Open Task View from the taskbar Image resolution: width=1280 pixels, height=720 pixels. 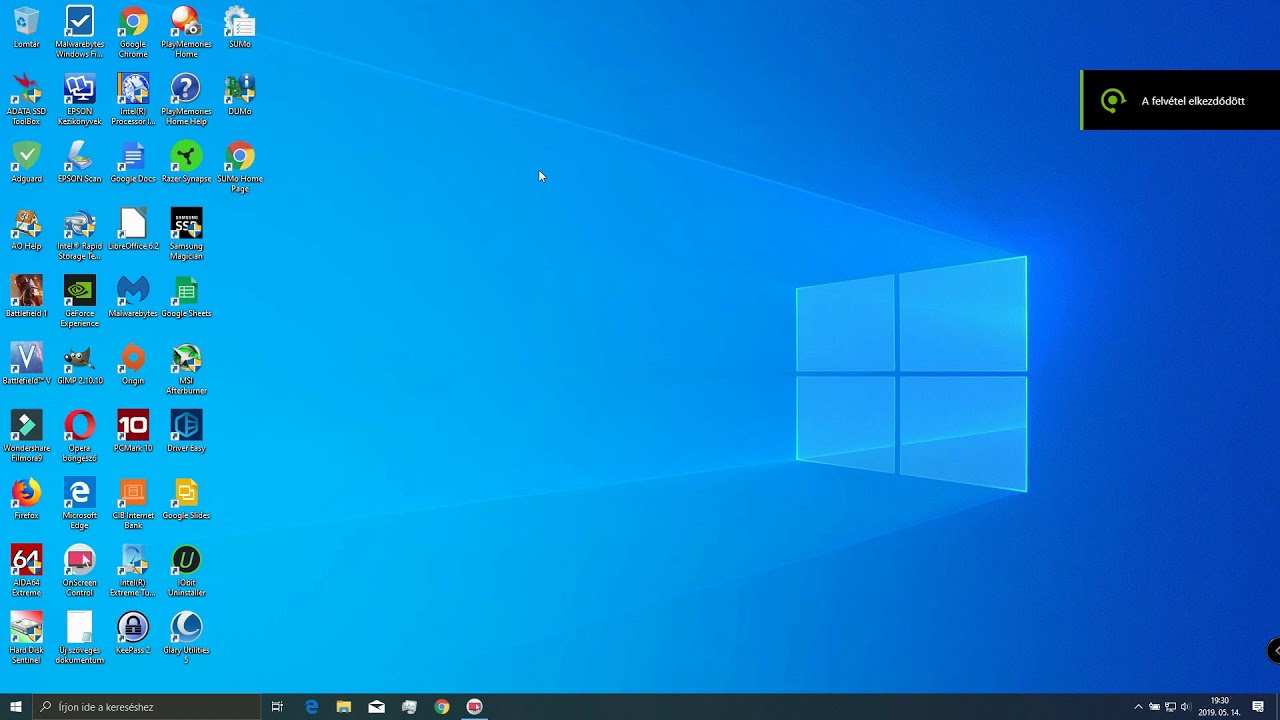coord(277,707)
